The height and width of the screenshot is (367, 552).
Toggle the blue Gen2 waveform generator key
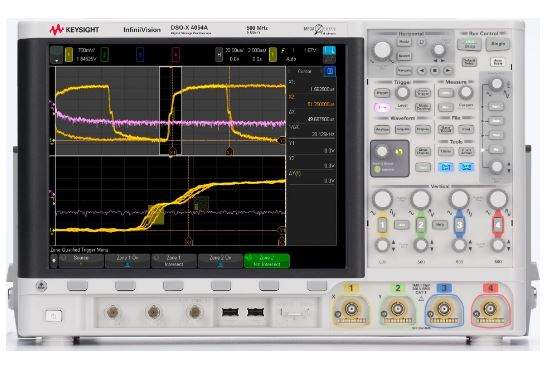466,167
